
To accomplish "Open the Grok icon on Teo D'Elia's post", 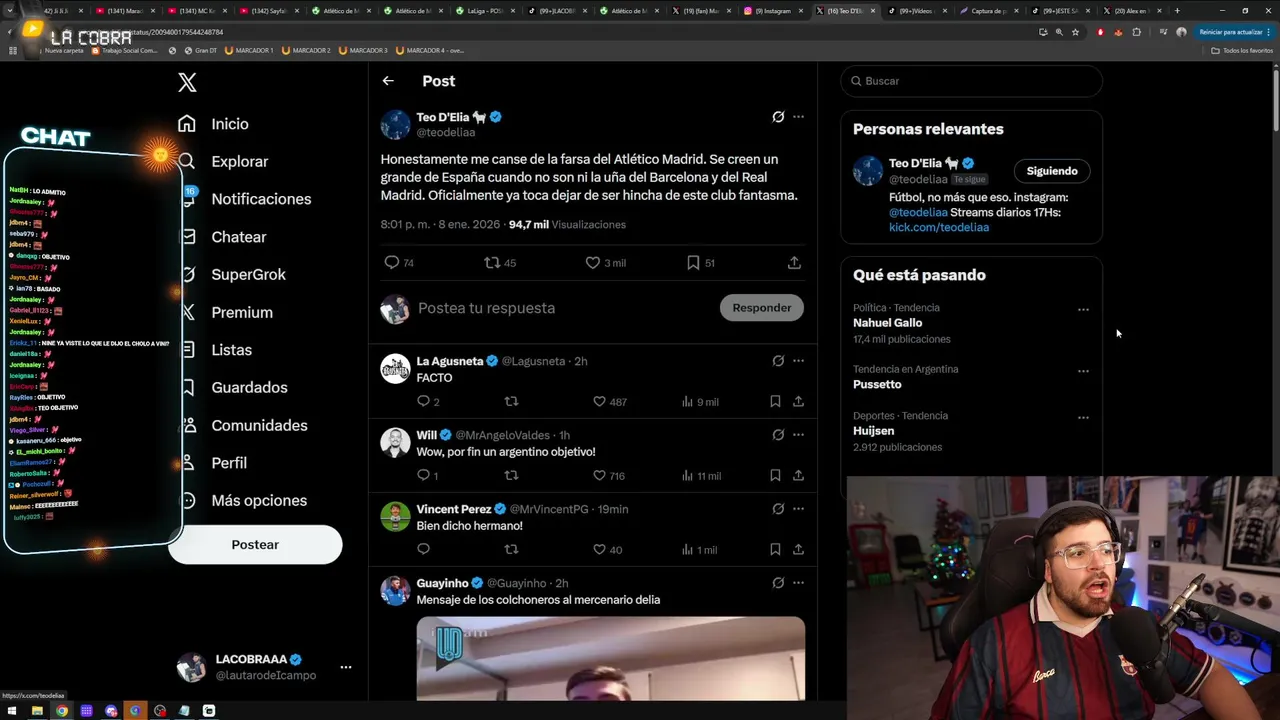I will 778,117.
